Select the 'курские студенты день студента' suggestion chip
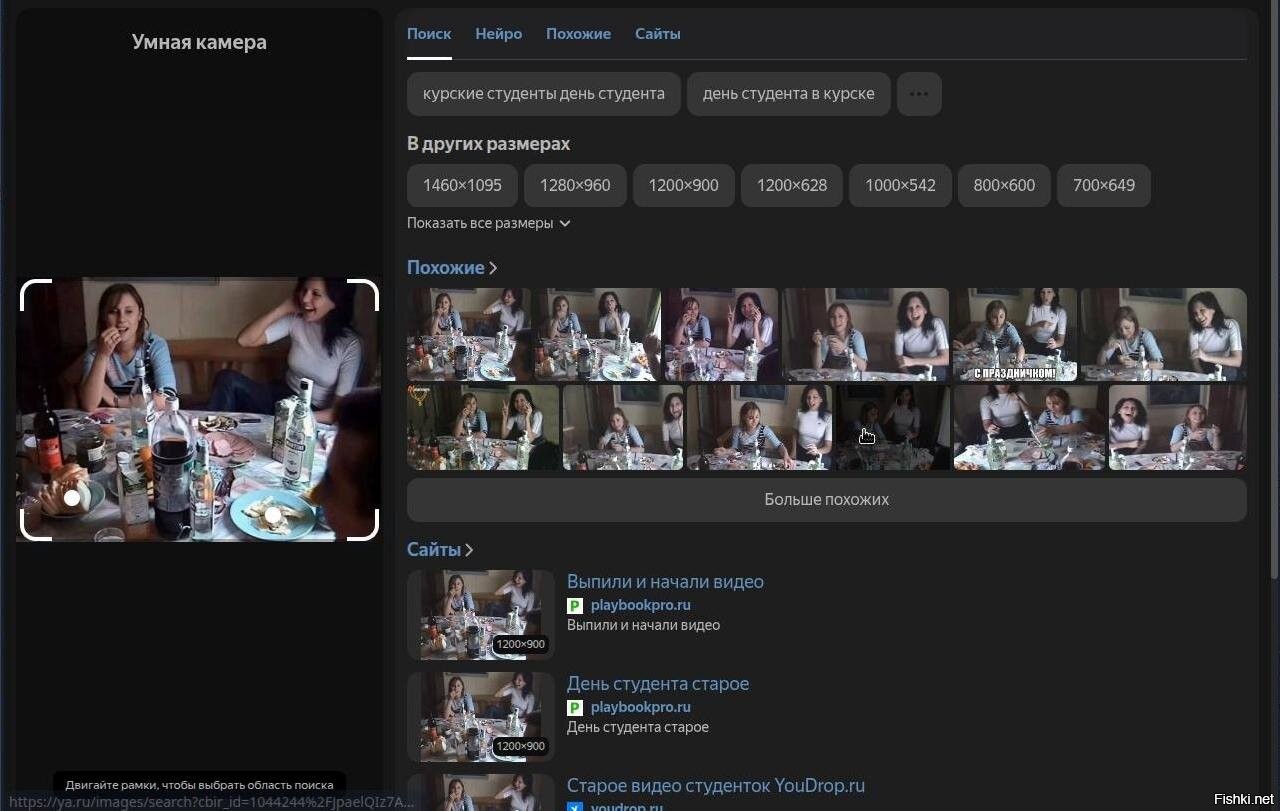 [x=544, y=94]
